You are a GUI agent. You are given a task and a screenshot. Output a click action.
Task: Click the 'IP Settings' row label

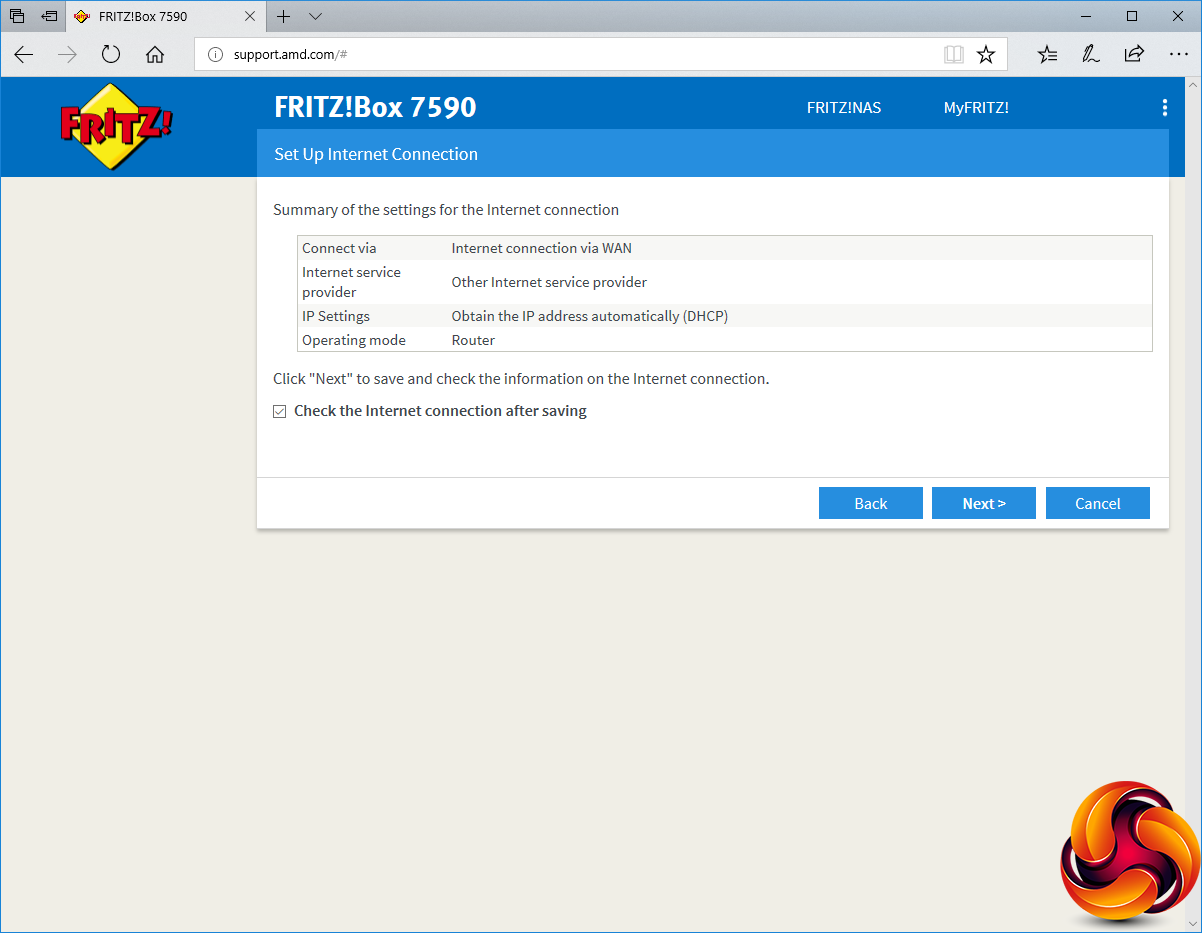(x=336, y=316)
